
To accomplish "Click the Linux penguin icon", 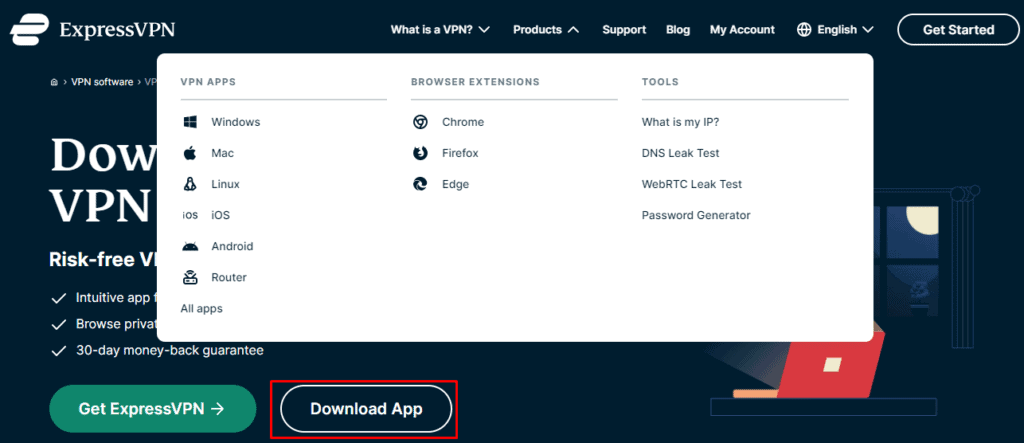I will [190, 184].
